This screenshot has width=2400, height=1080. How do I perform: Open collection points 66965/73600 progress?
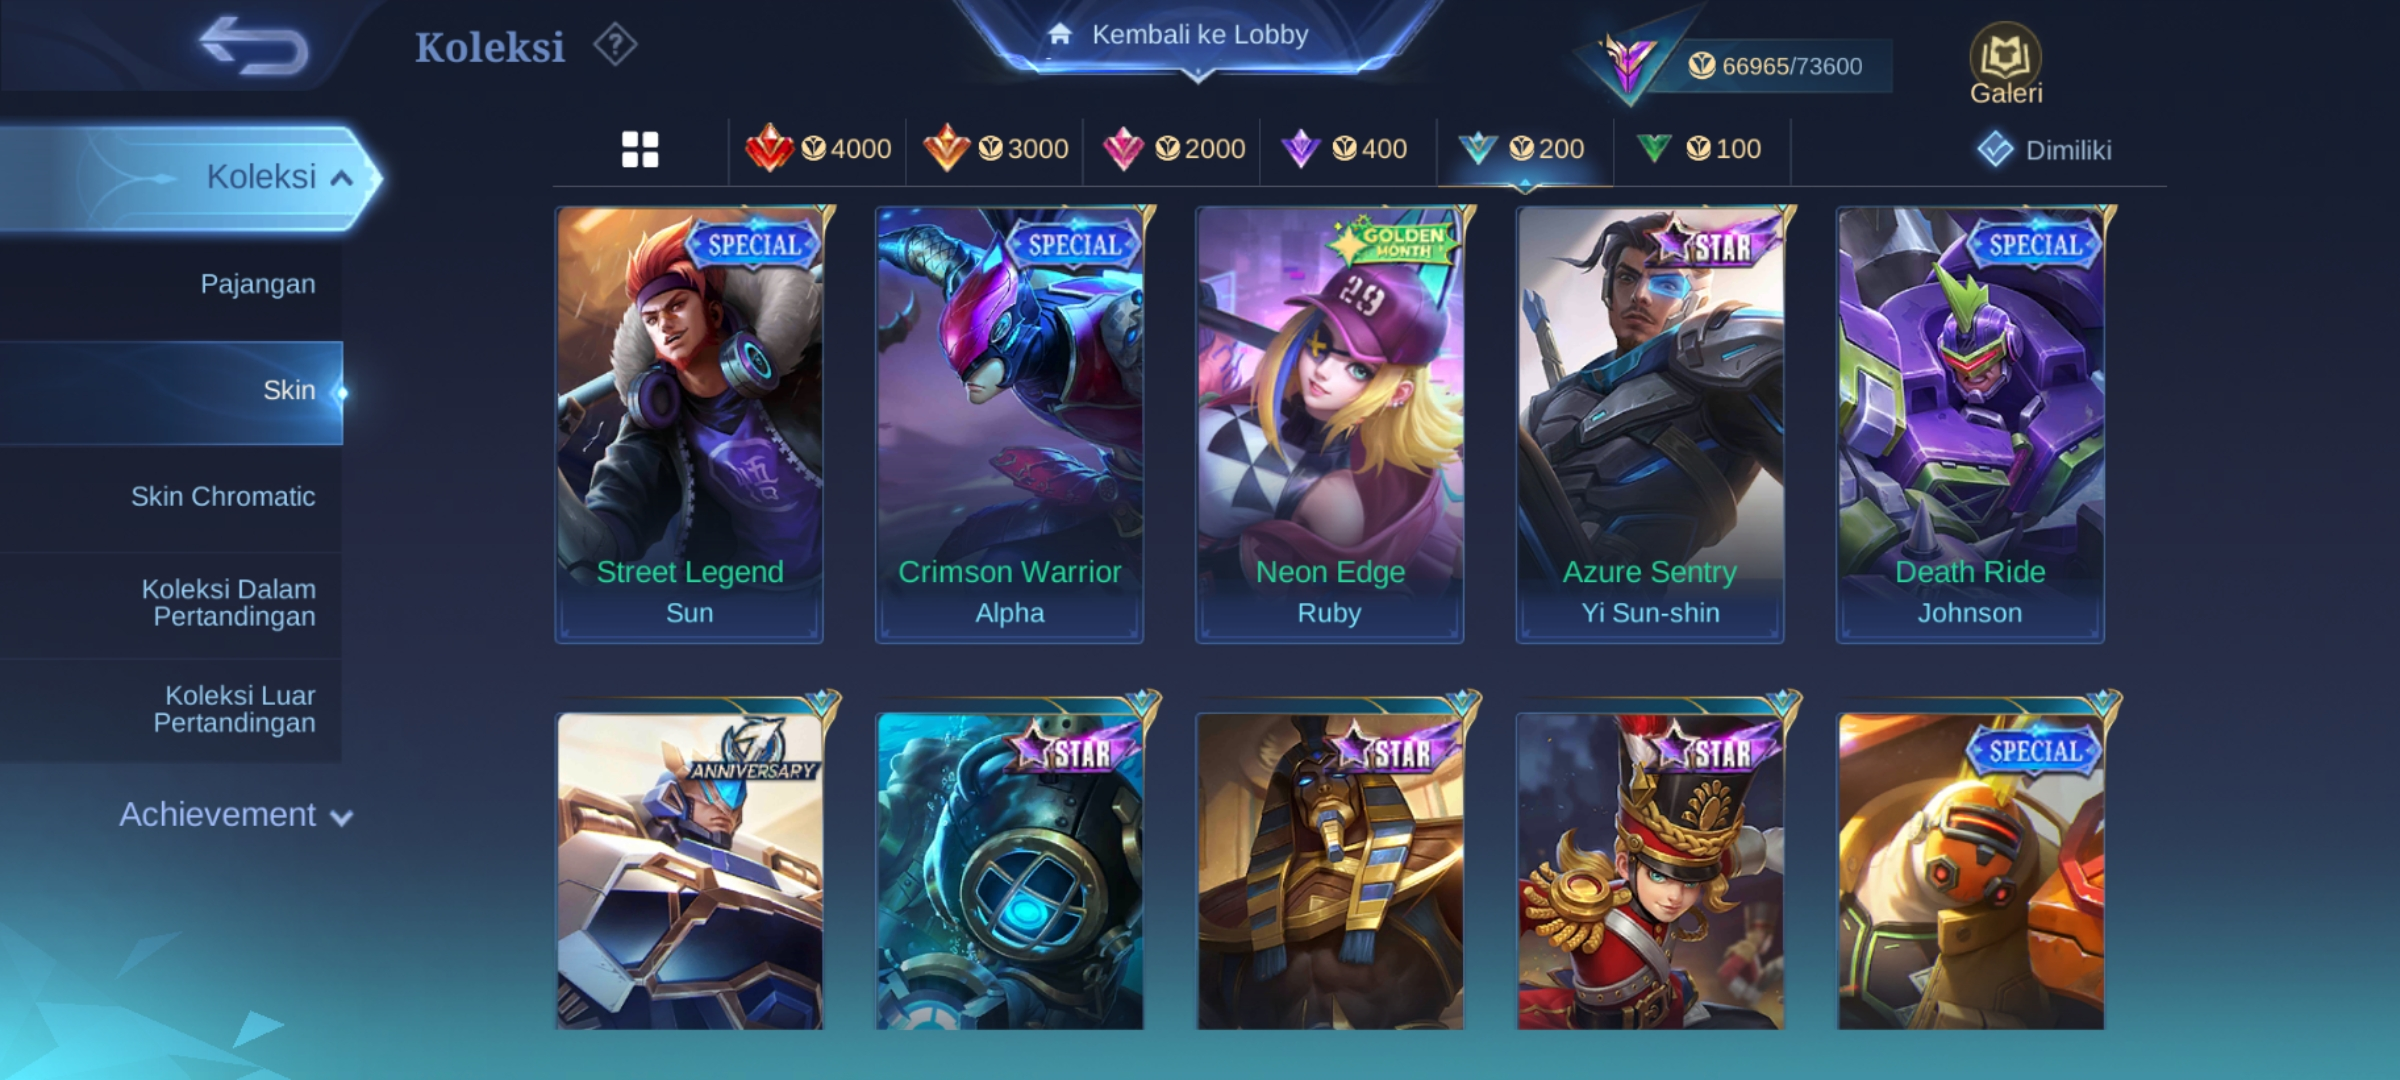coord(1774,66)
